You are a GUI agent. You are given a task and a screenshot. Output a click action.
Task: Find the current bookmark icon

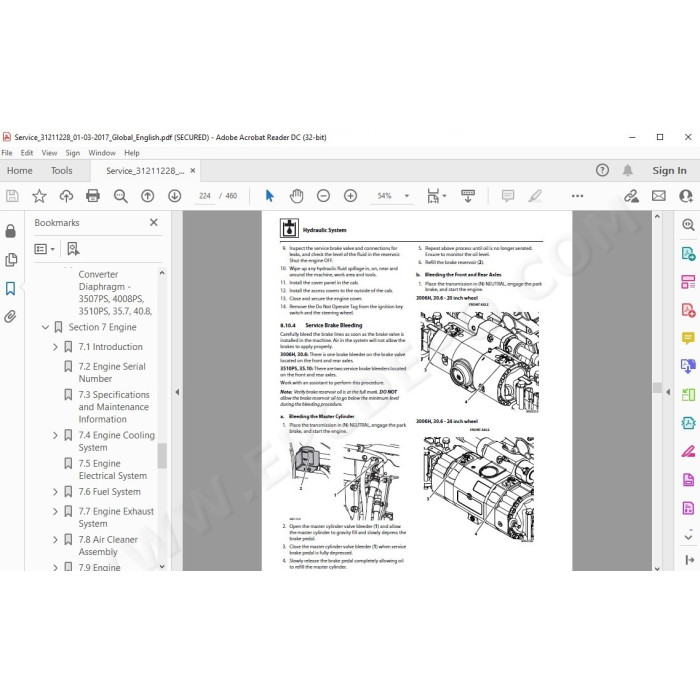[x=73, y=249]
